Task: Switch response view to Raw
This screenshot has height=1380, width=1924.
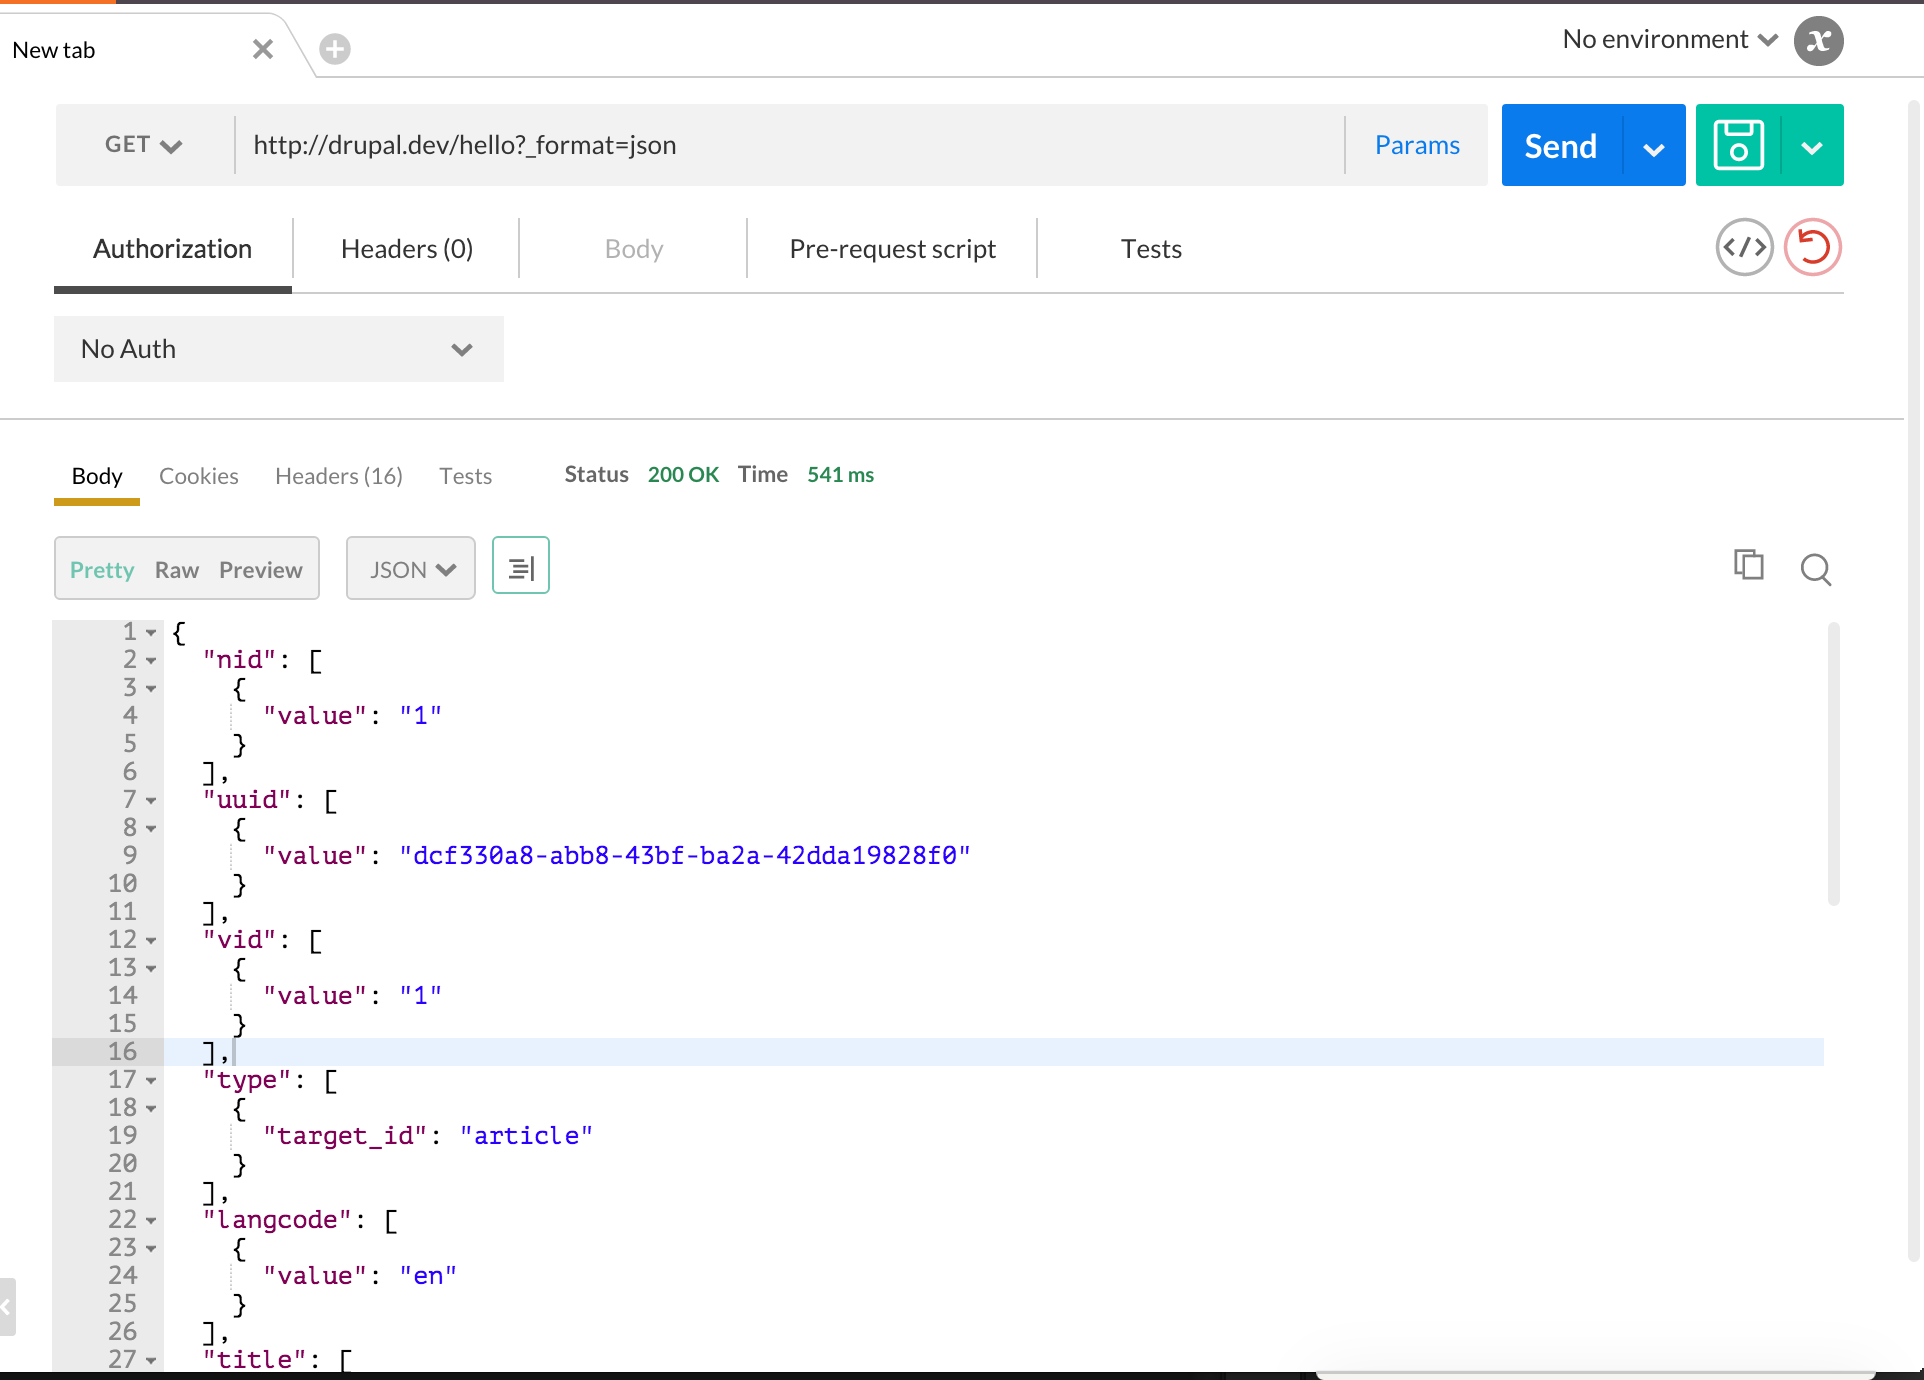Action: [x=177, y=570]
